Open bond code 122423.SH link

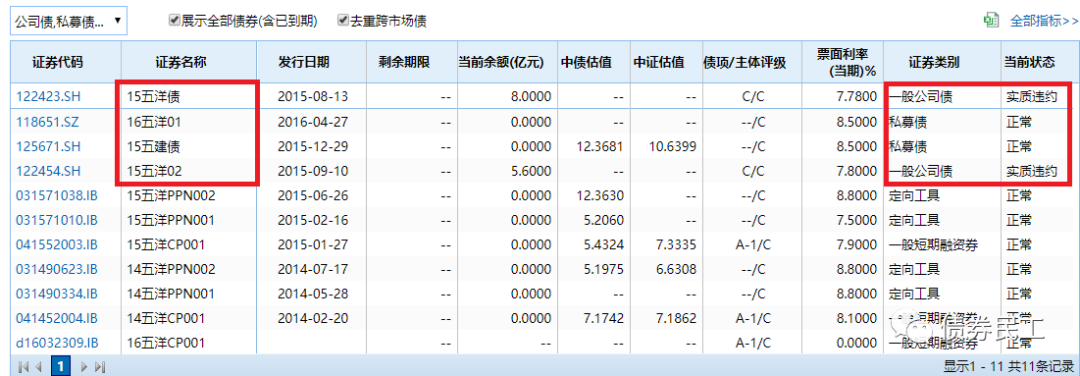tap(47, 97)
